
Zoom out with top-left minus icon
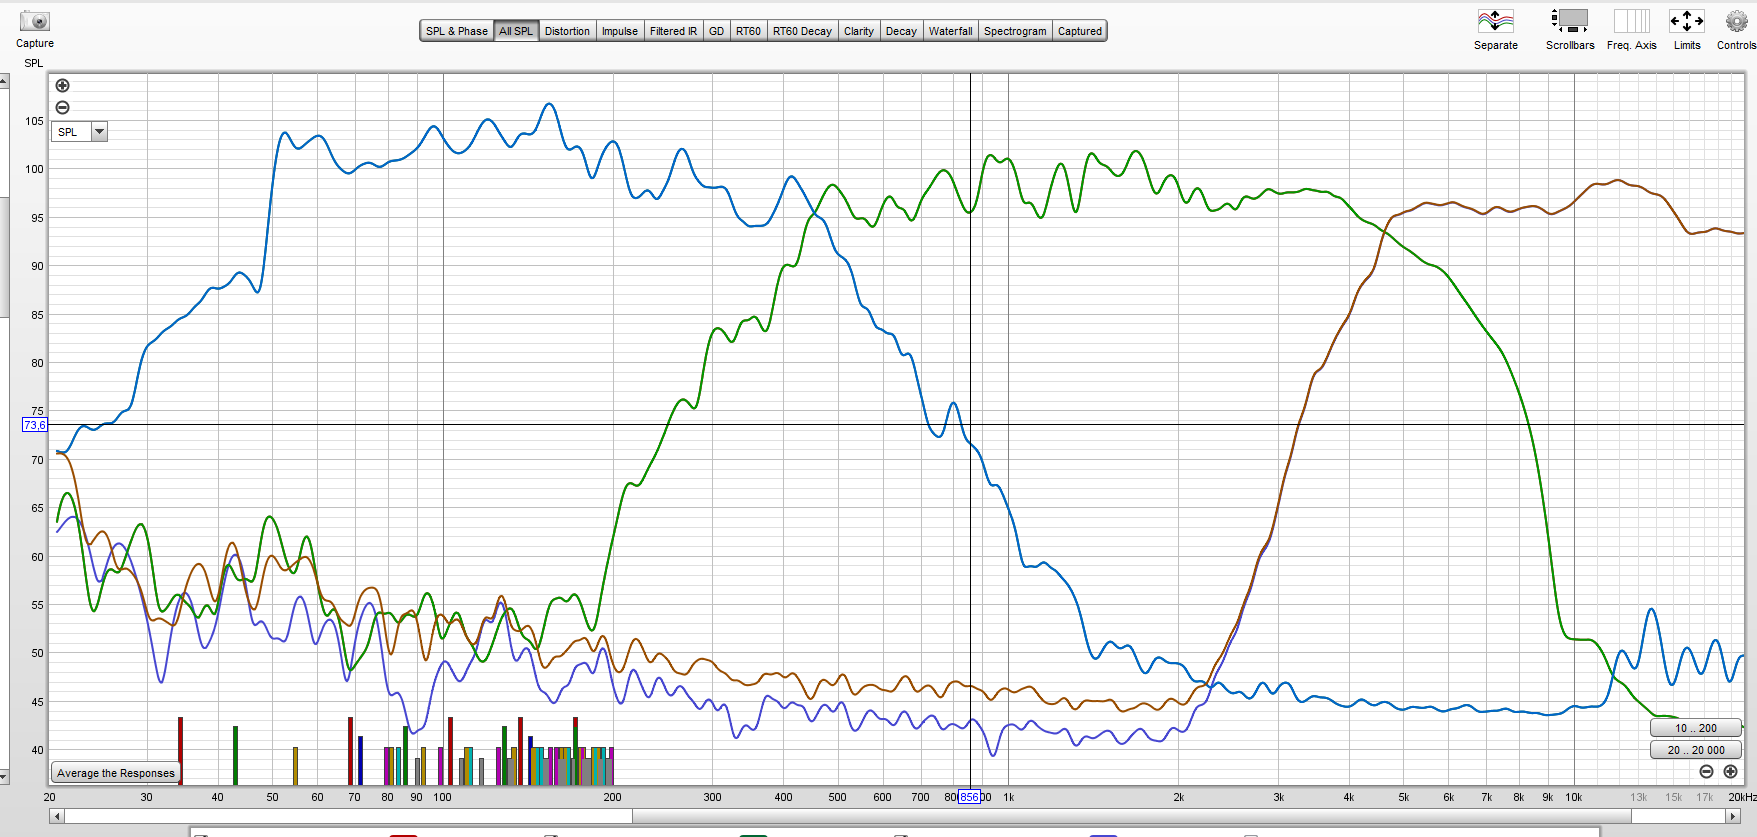pyautogui.click(x=62, y=108)
